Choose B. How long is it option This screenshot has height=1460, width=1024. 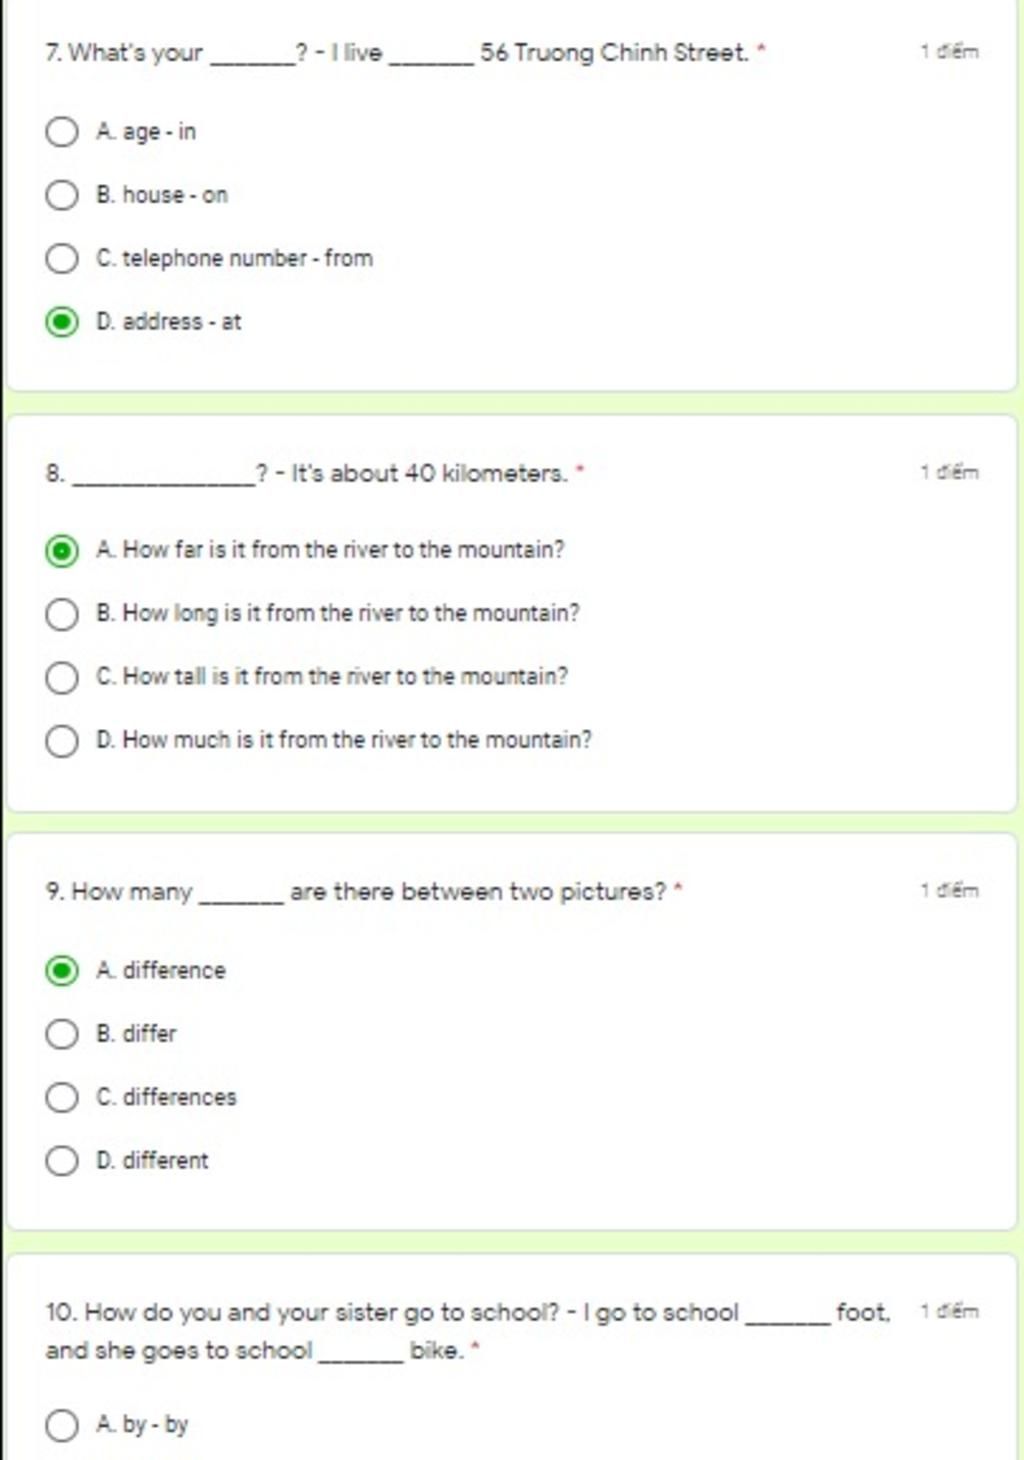(62, 614)
